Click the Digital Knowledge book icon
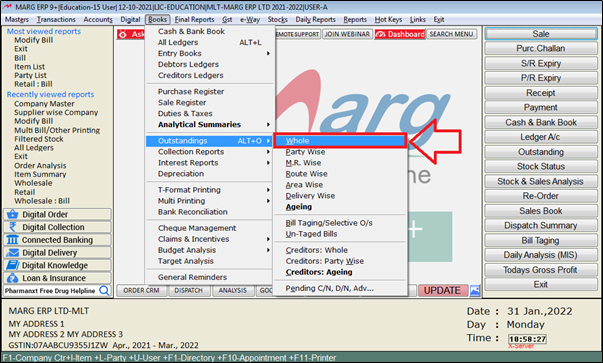Screen dimensions: 603x363 pos(12,265)
